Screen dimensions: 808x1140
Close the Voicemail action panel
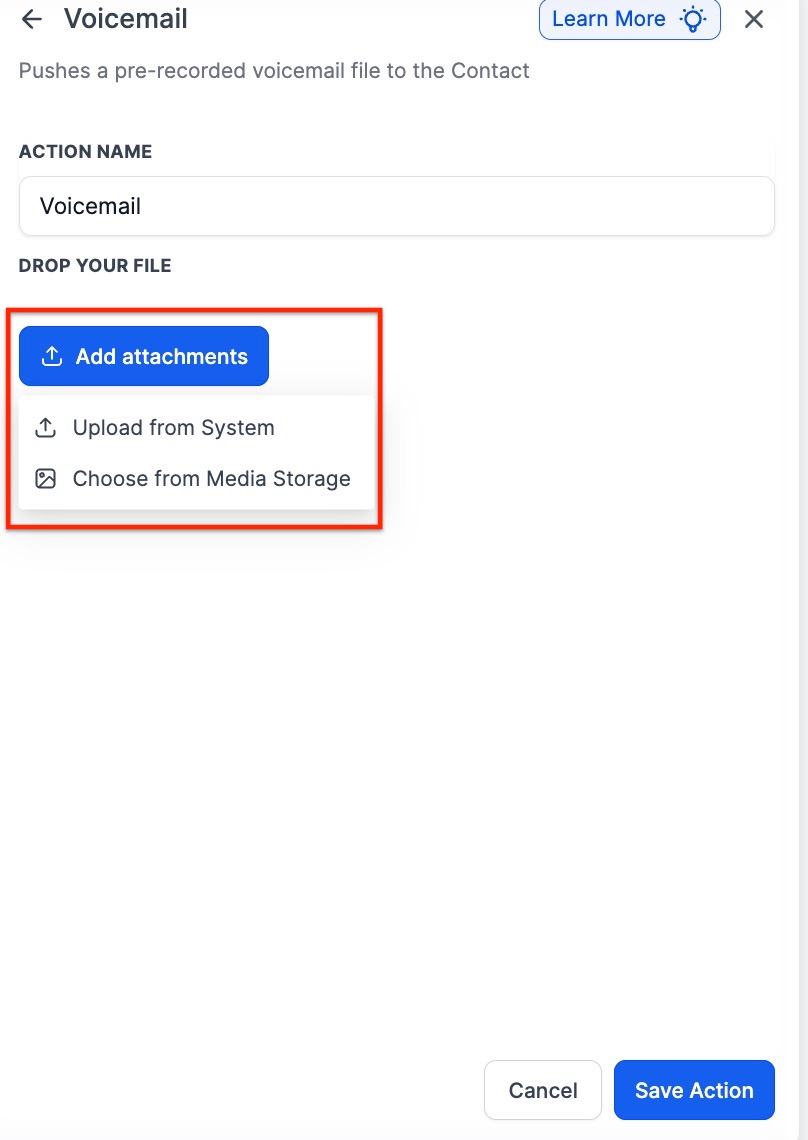(754, 19)
